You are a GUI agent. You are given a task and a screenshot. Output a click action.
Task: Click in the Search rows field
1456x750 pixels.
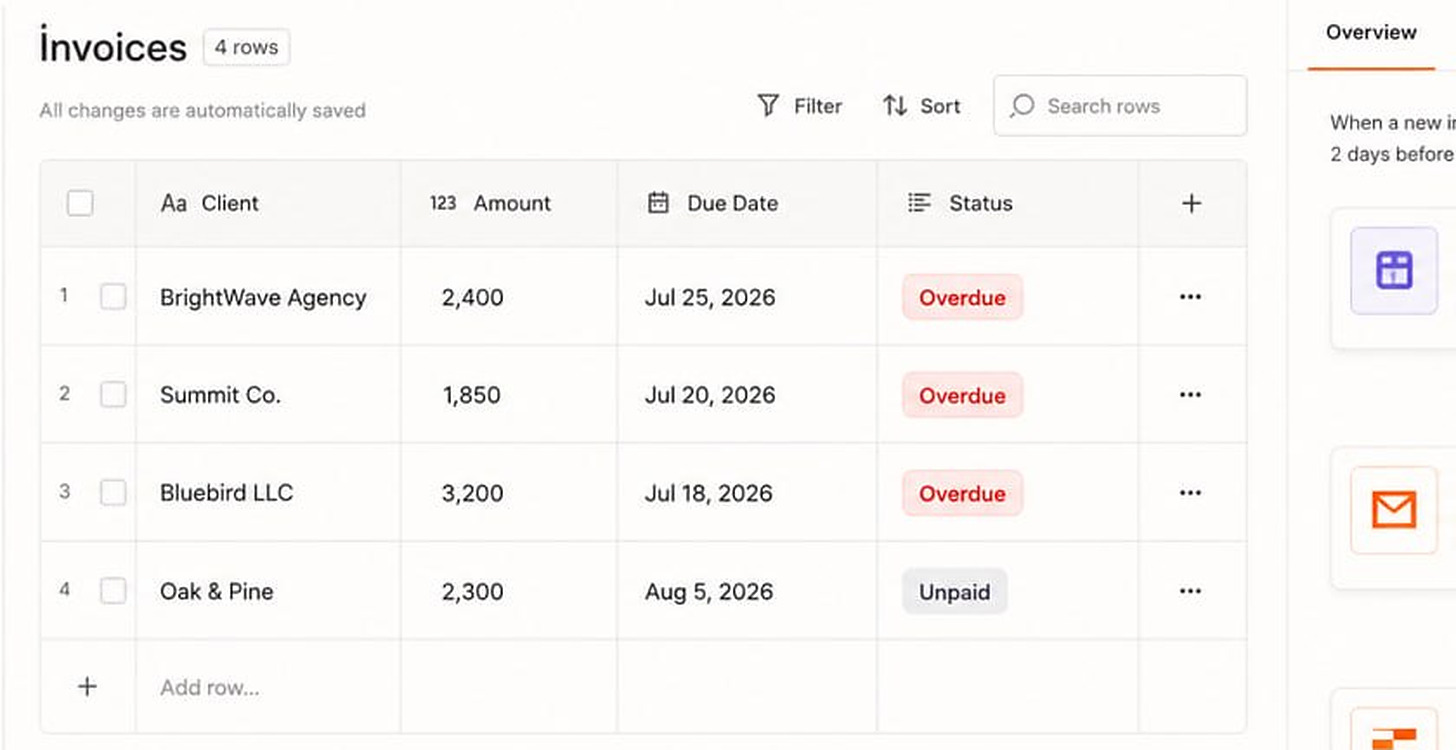(x=1120, y=106)
